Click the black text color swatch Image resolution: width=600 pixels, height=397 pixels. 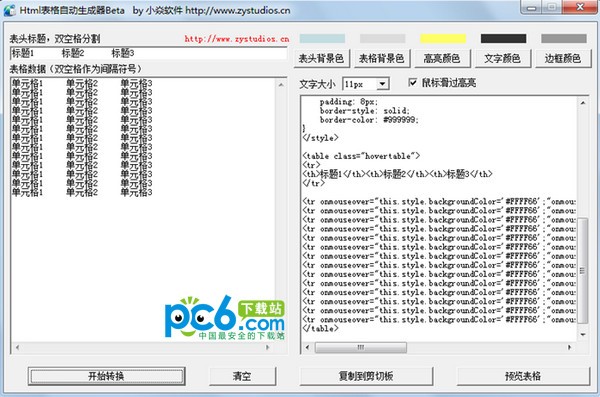503,38
